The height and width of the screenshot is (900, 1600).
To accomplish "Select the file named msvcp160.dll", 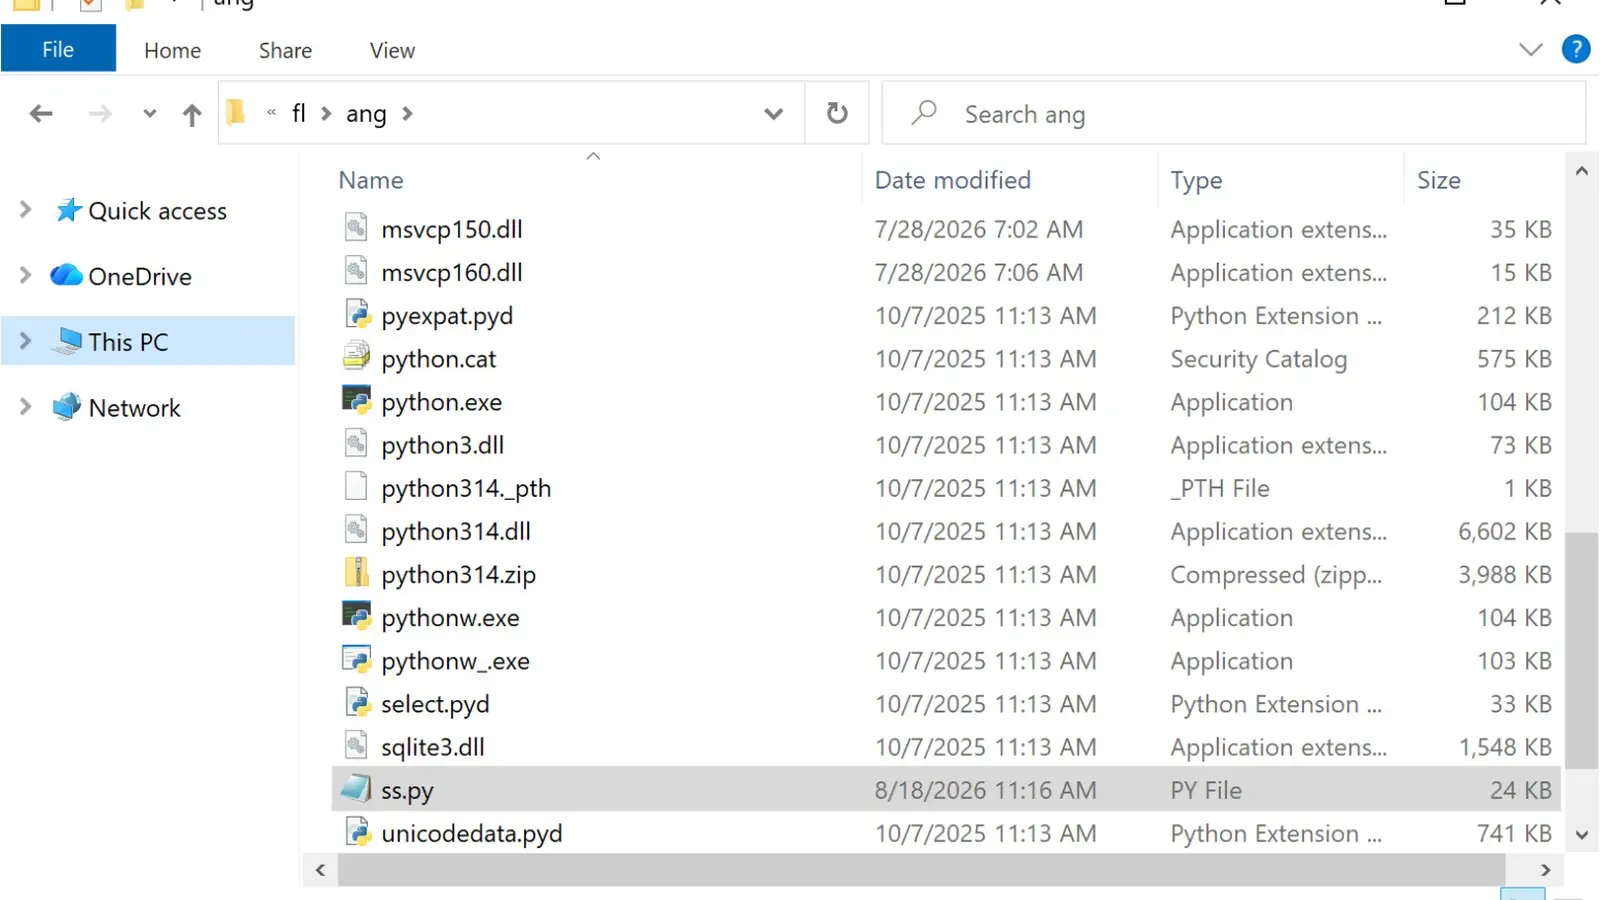I will click(x=452, y=272).
